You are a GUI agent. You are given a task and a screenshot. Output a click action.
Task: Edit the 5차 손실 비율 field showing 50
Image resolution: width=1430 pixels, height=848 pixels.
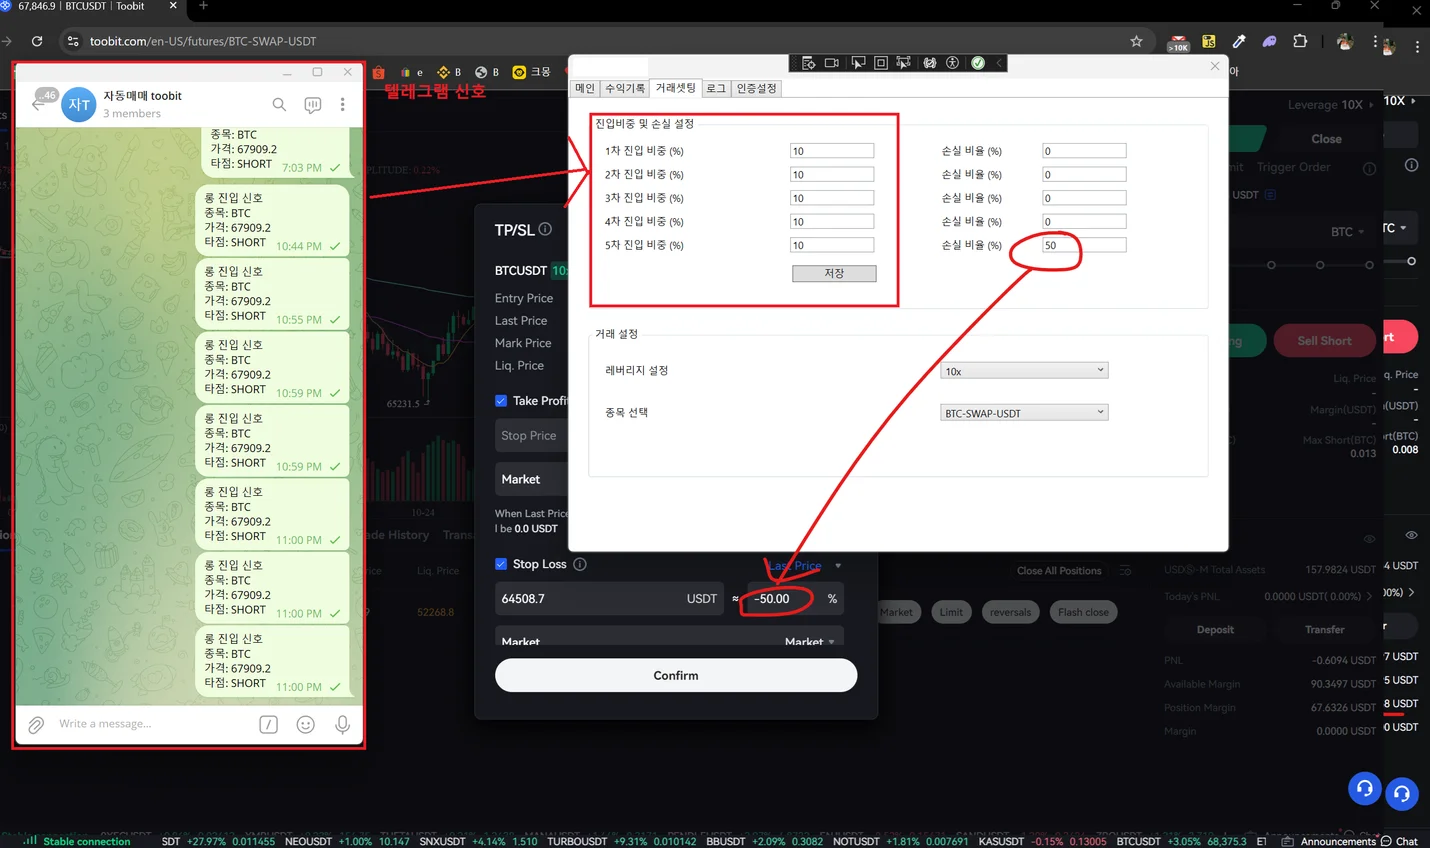[x=1084, y=245]
